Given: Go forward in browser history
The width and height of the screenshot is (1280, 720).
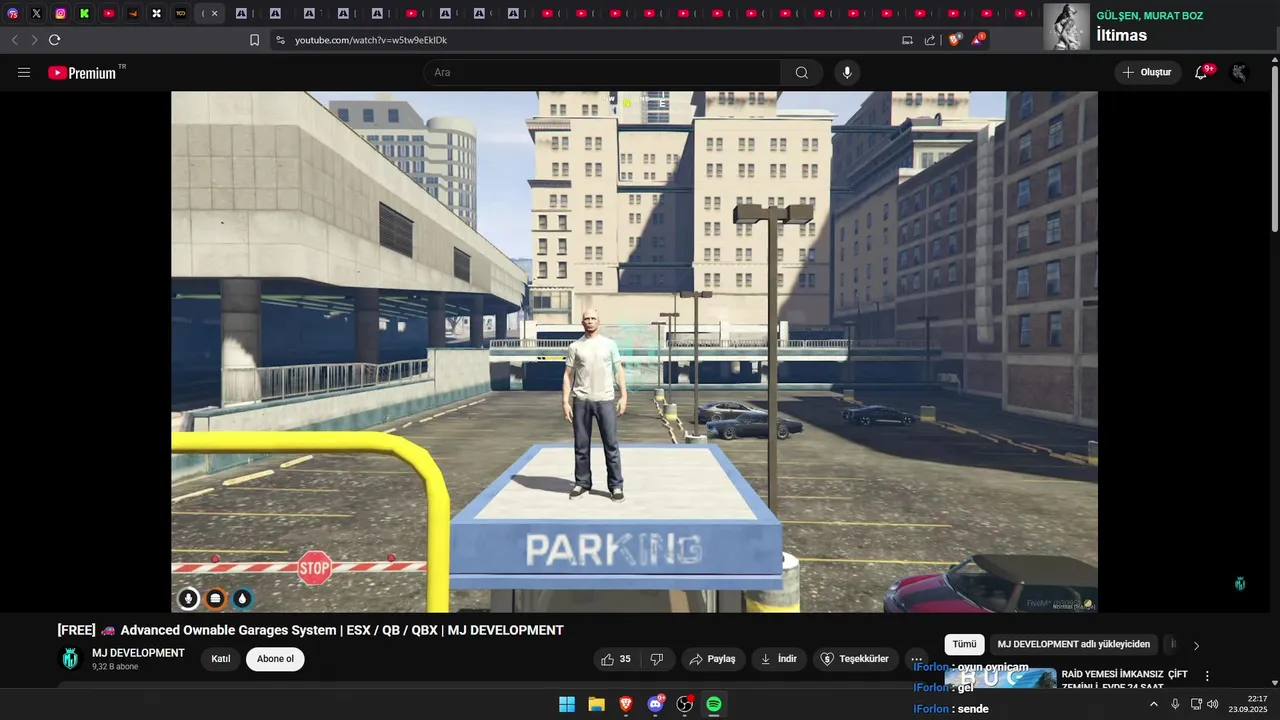Looking at the screenshot, I should [33, 40].
